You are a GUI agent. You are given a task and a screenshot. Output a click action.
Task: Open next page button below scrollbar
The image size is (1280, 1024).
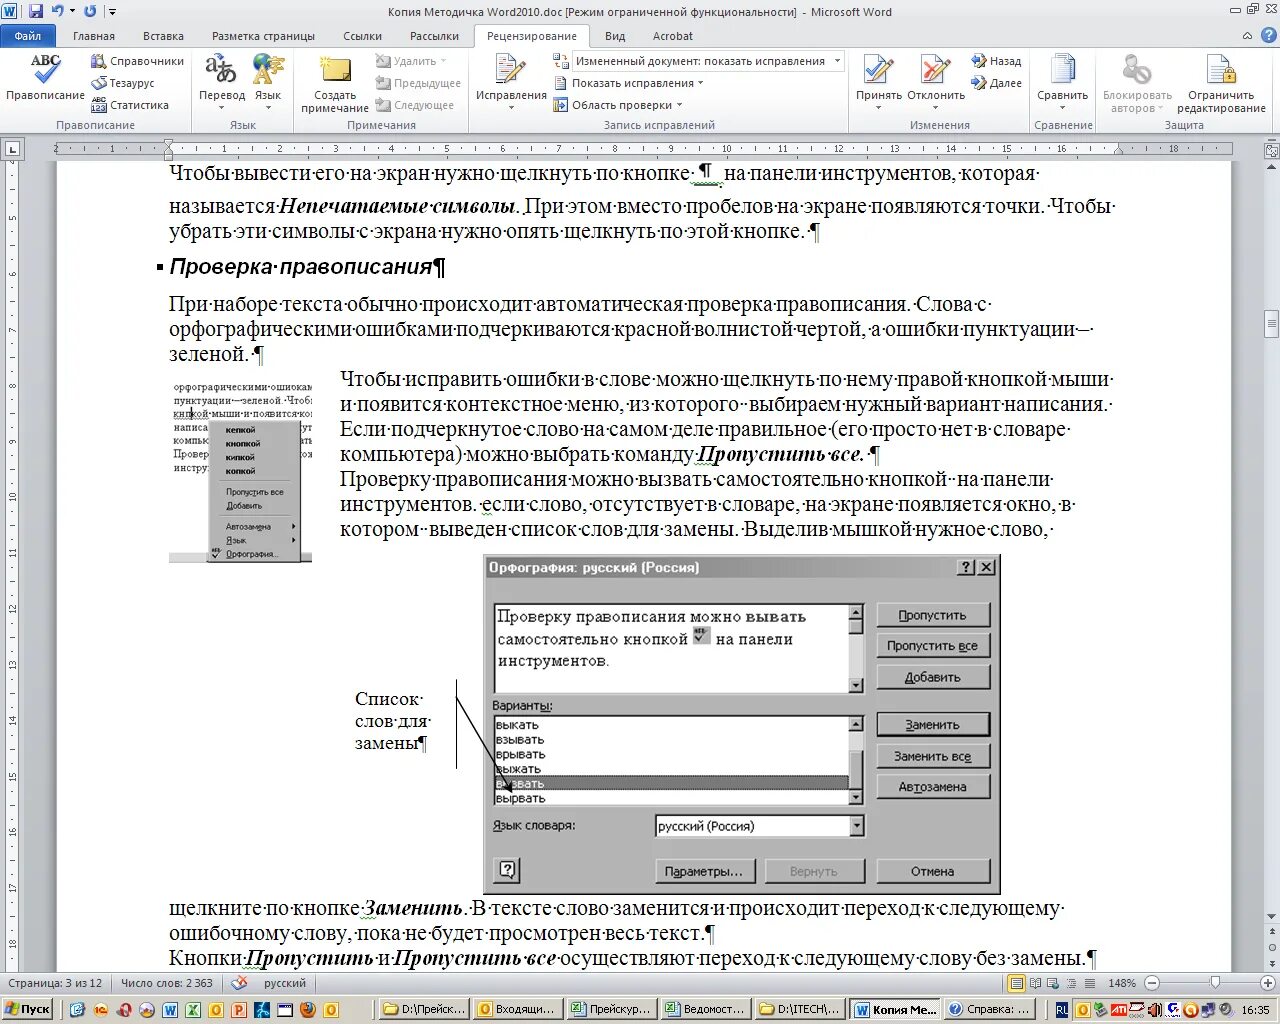[1271, 963]
